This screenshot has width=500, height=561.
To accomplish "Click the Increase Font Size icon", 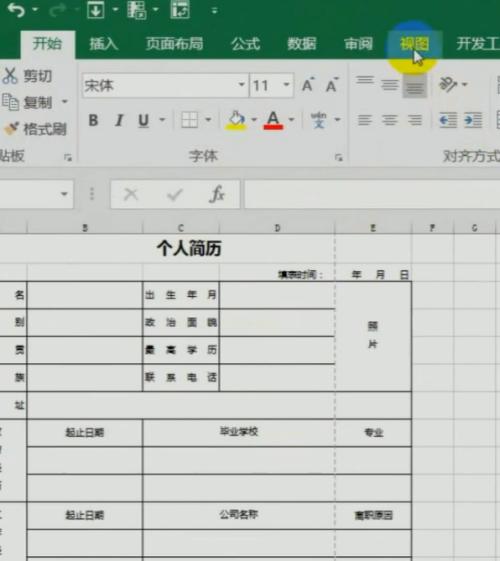I will 308,85.
